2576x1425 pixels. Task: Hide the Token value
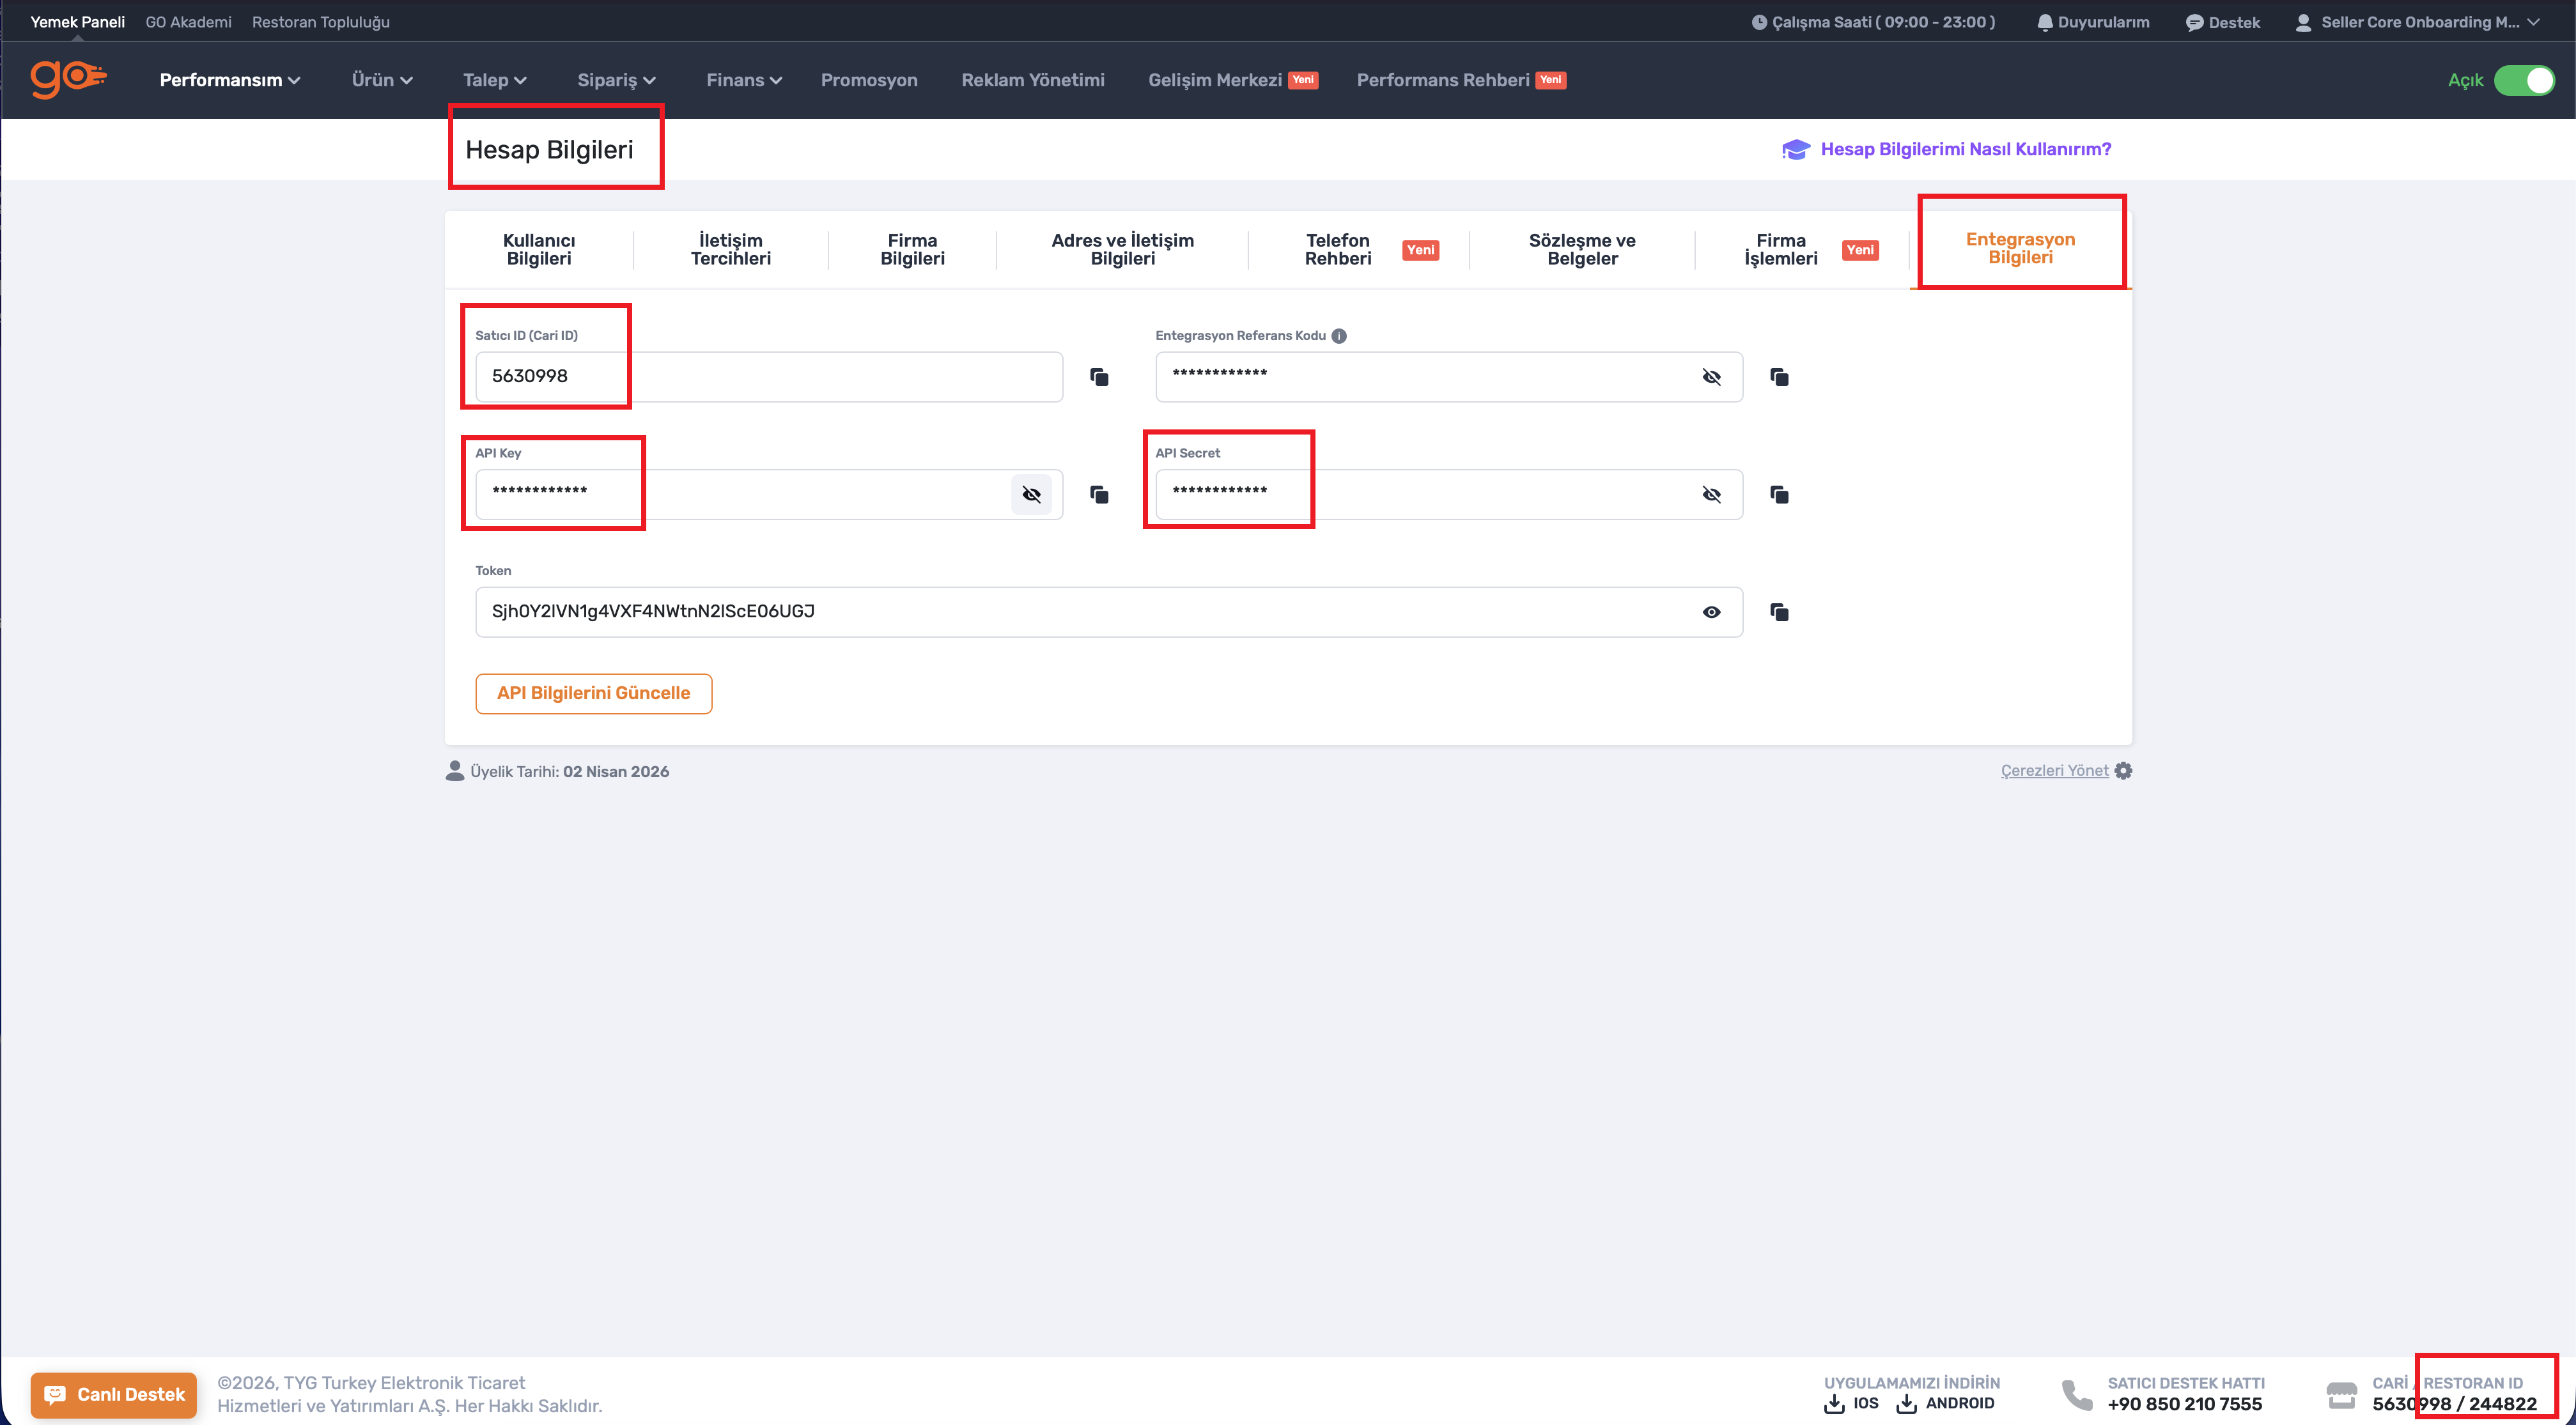1711,612
